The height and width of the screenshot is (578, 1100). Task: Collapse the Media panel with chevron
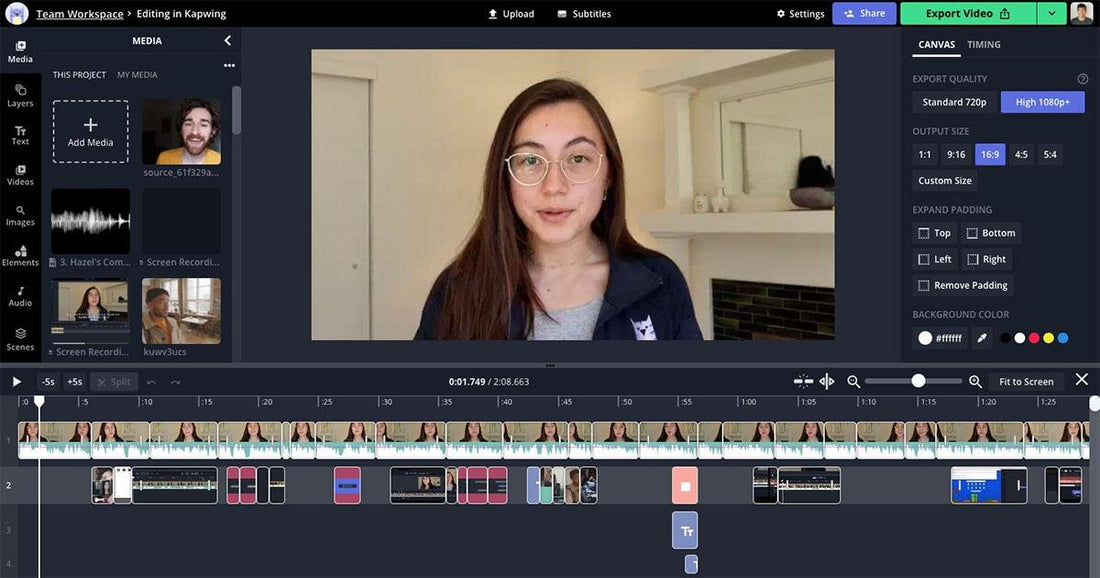pos(227,41)
